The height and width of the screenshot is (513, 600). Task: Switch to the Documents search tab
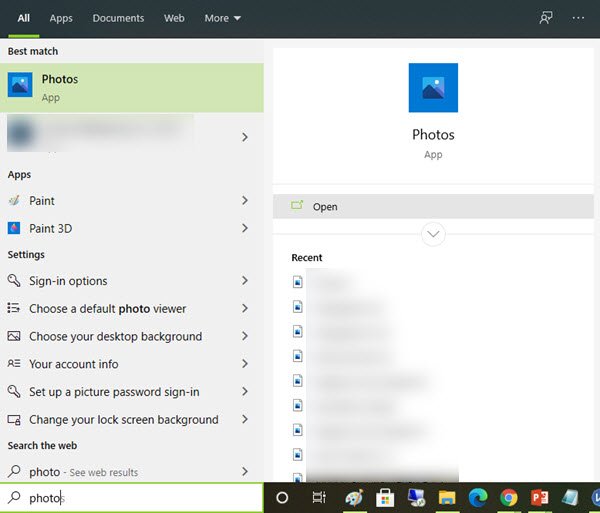[118, 18]
